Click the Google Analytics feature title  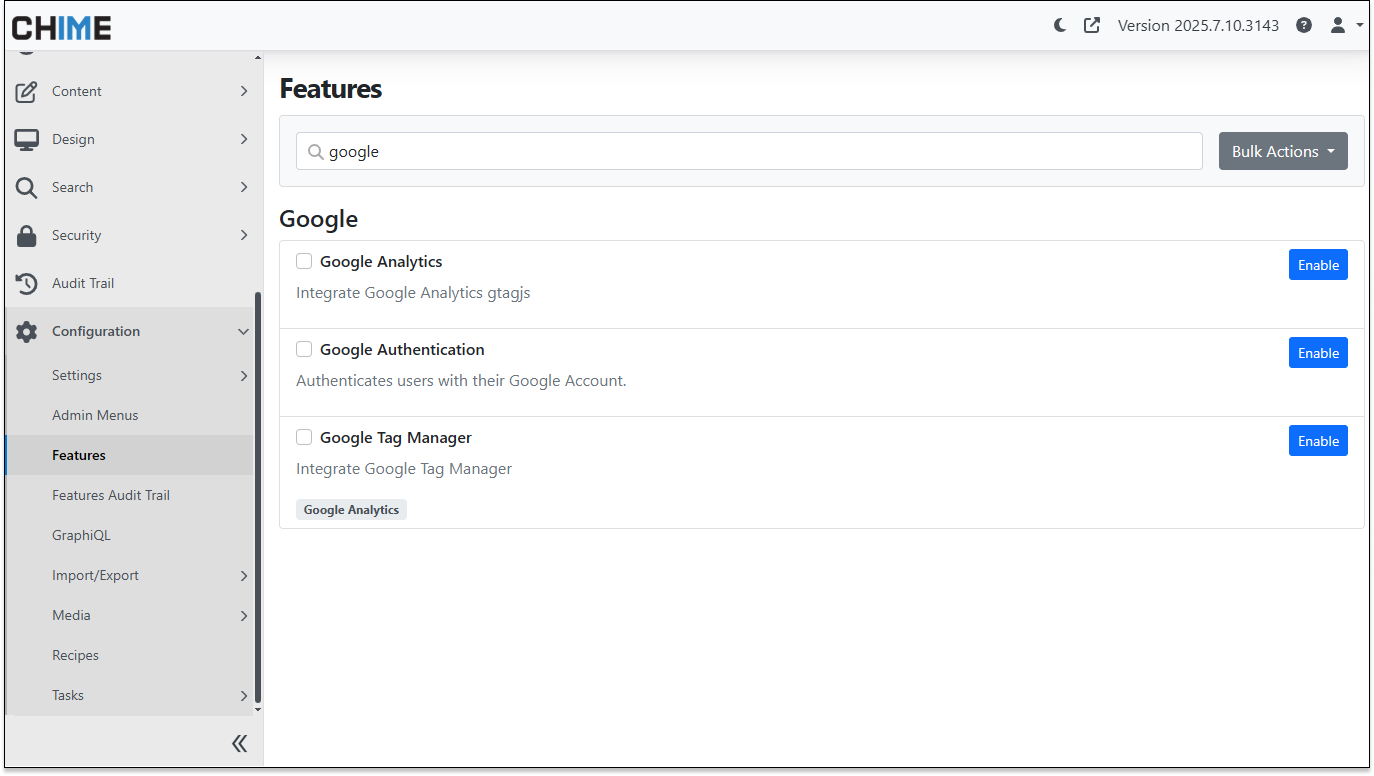[x=381, y=261]
